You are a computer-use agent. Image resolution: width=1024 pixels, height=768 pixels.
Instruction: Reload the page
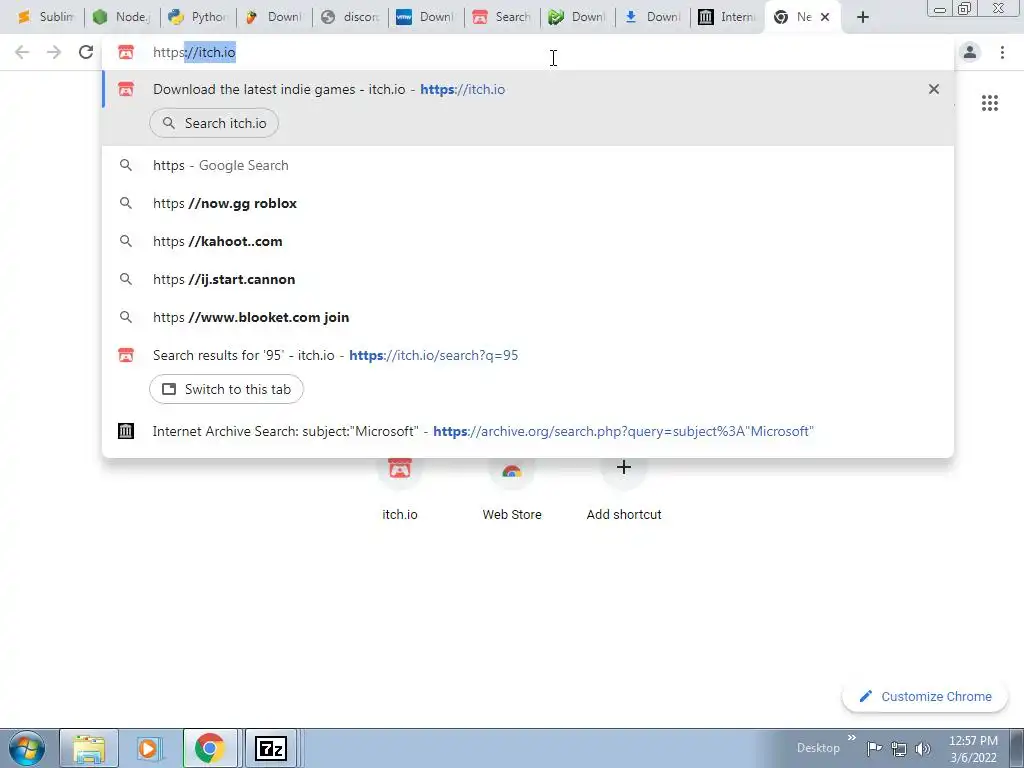click(86, 52)
